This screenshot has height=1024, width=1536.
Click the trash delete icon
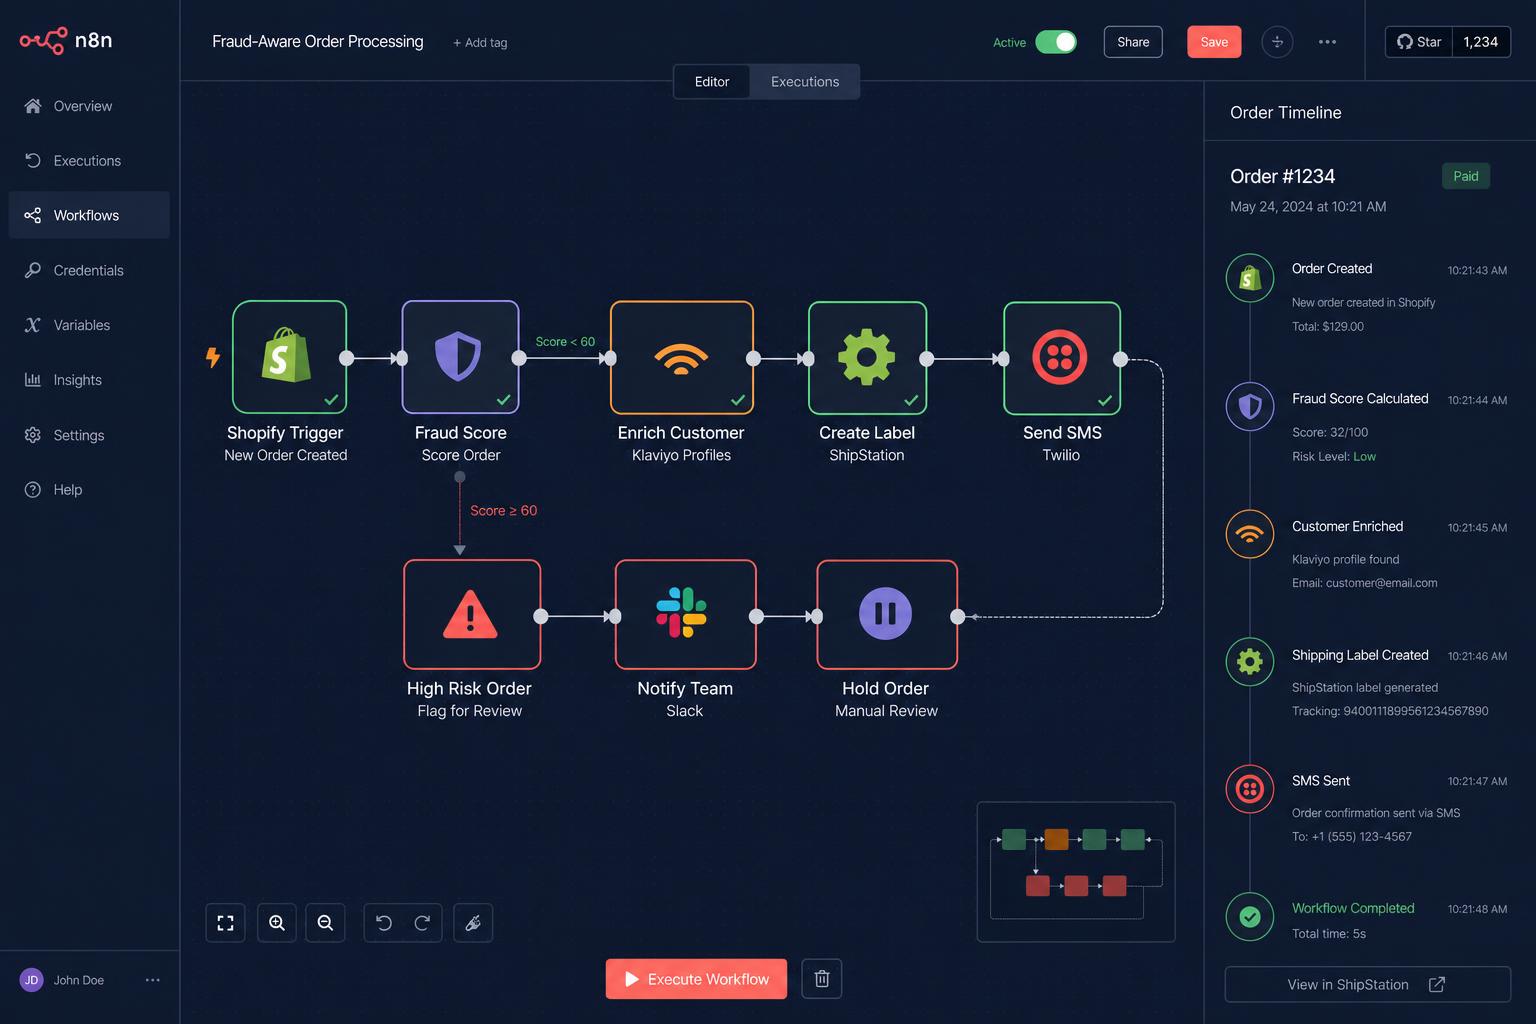(822, 979)
